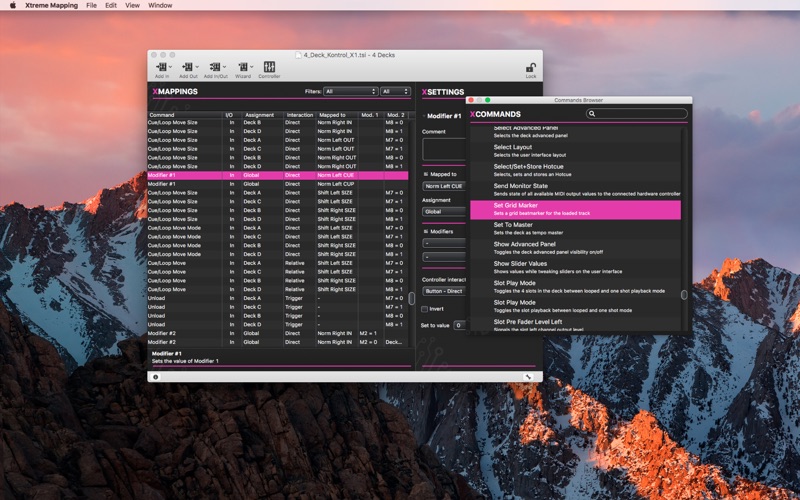Select the Send Monitor State command
Viewport: 800px width, 500px height.
(575, 189)
